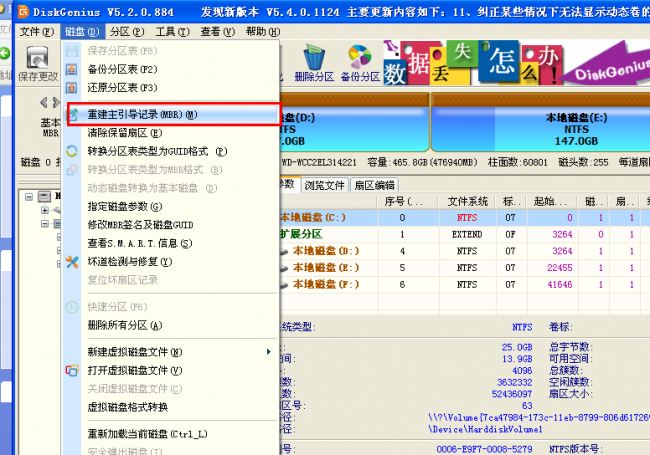This screenshot has height=455, width=650.
Task: Select 还原分区表(F3) menu entry
Action: click(171, 87)
